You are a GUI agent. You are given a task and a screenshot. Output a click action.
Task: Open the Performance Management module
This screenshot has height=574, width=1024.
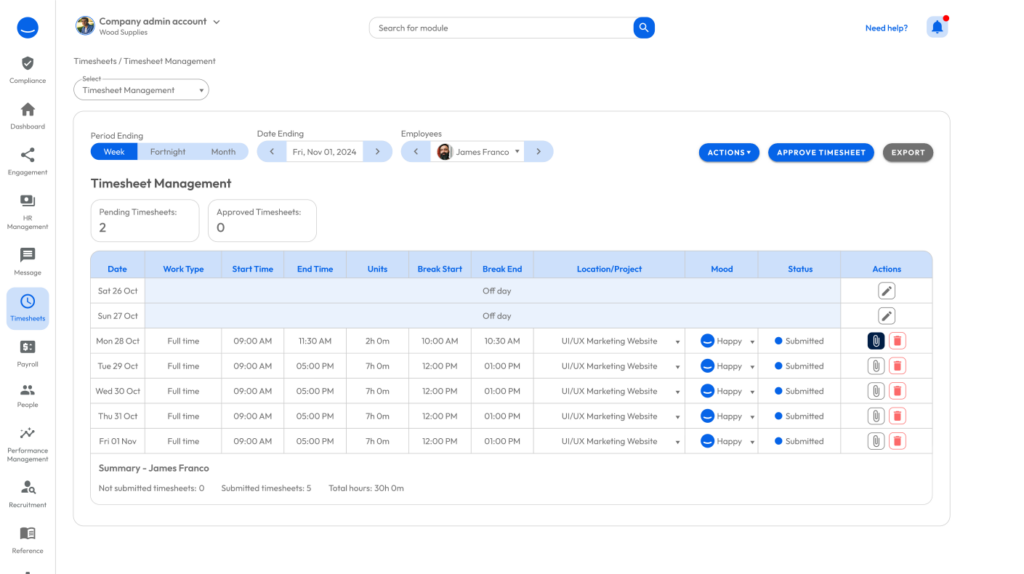[x=27, y=444]
